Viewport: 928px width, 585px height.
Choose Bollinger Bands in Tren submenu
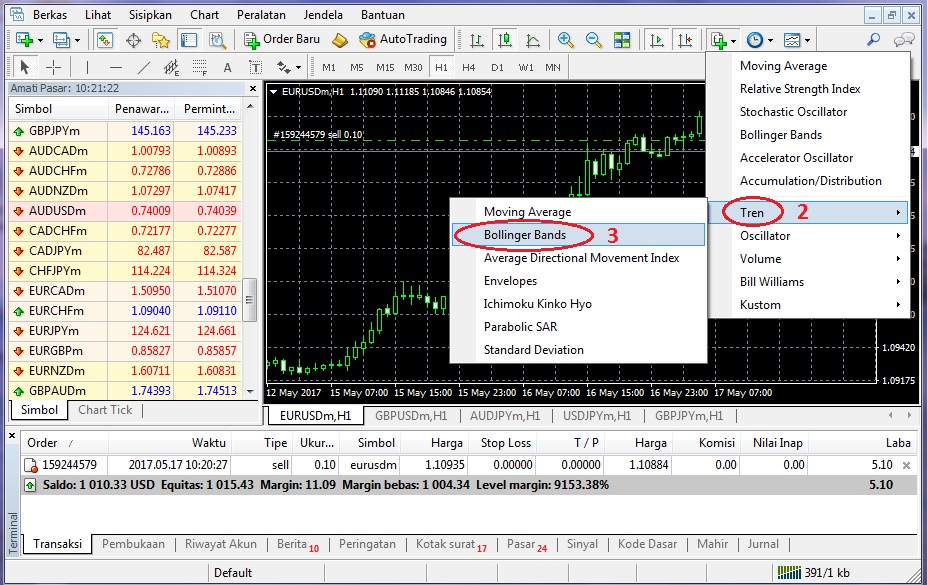(x=578, y=235)
